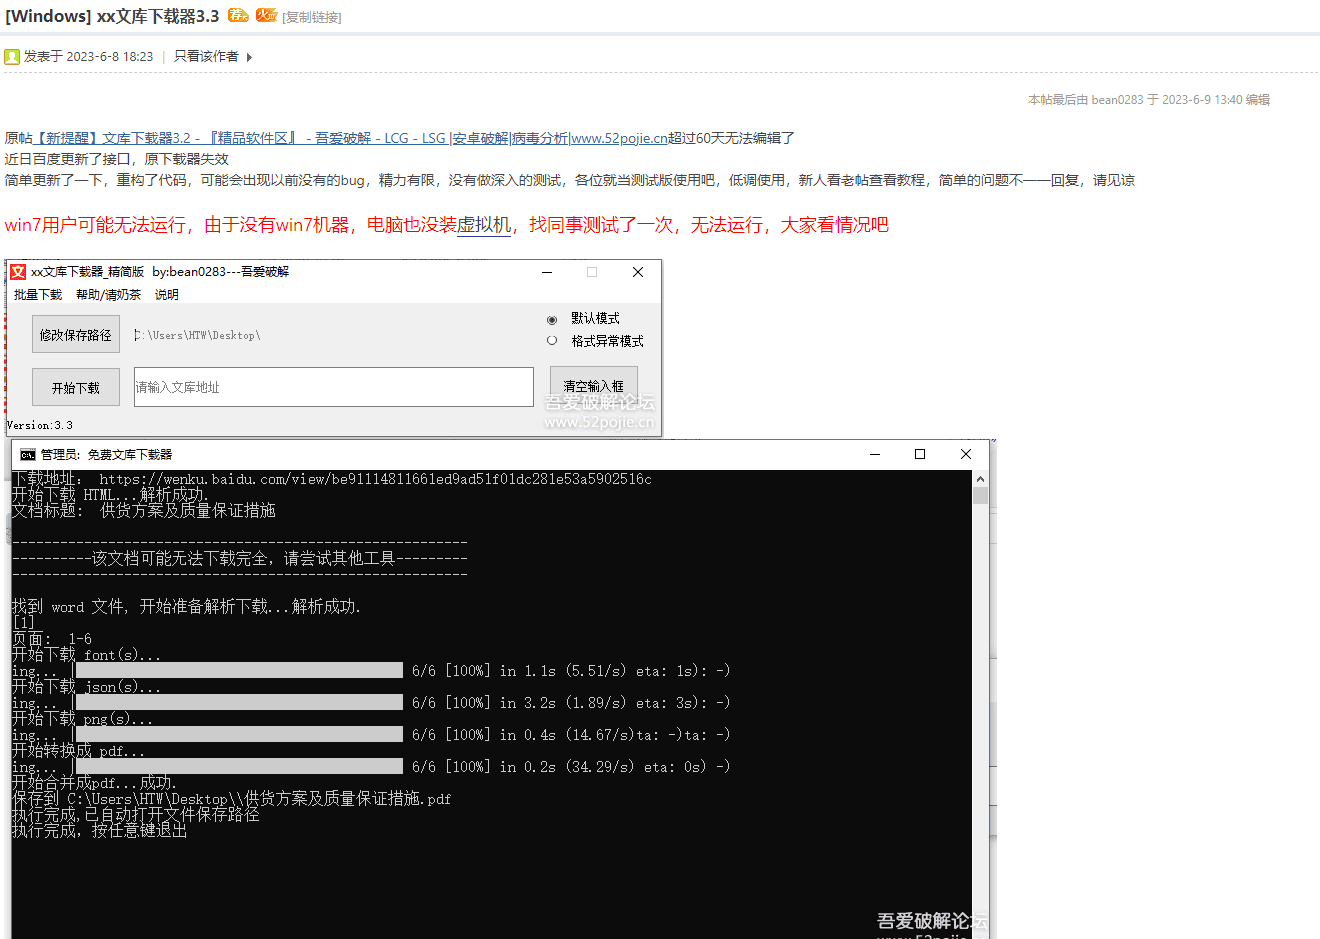Click the 修改保存路径 button
The height and width of the screenshot is (939, 1320).
[76, 335]
